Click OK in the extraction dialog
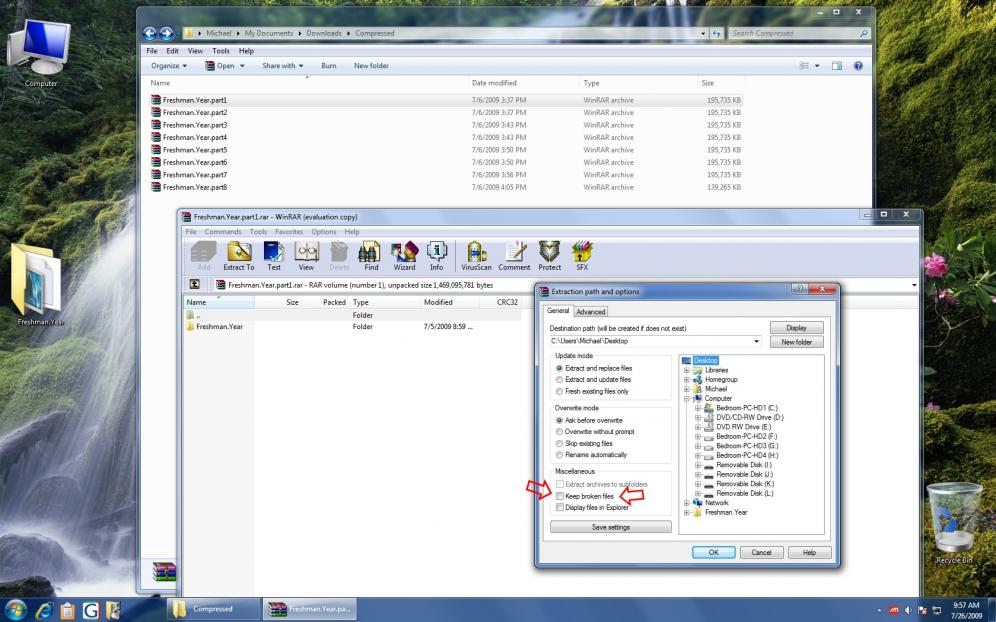Screen dimensions: 996x622 713,553
